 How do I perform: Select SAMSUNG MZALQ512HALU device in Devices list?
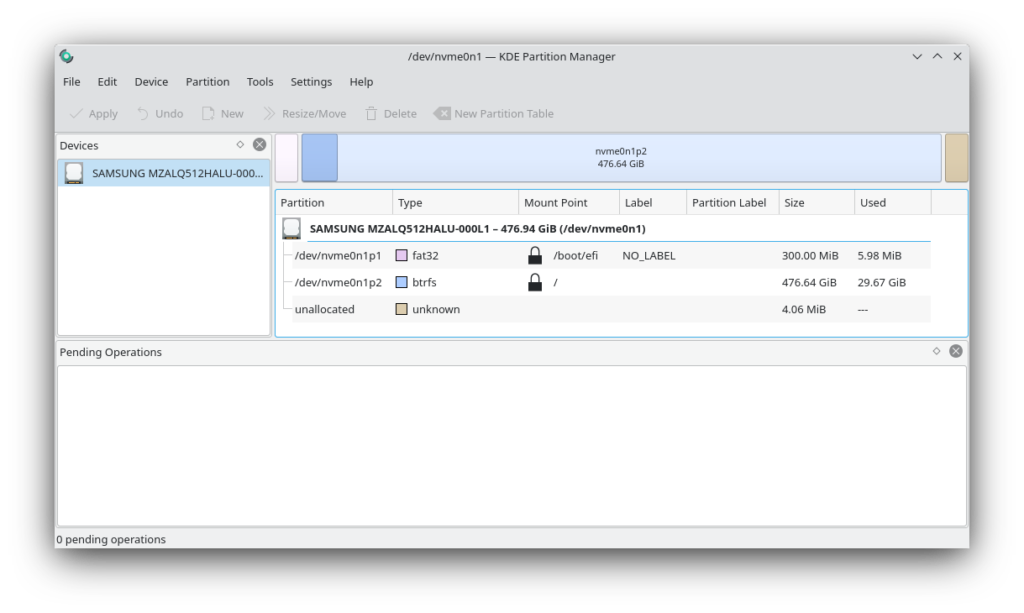coord(164,174)
